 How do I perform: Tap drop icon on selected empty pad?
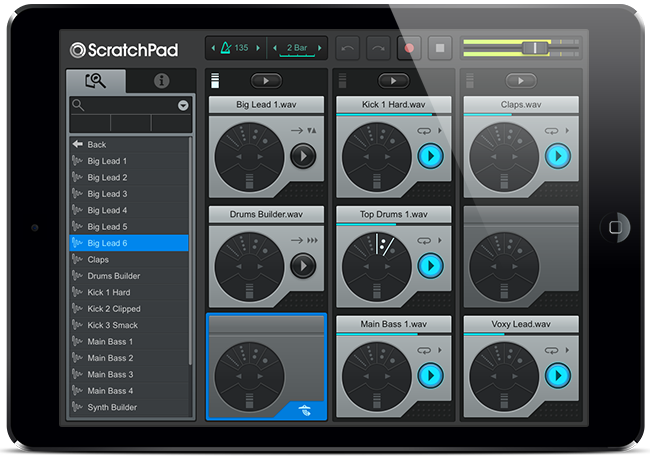coord(305,411)
